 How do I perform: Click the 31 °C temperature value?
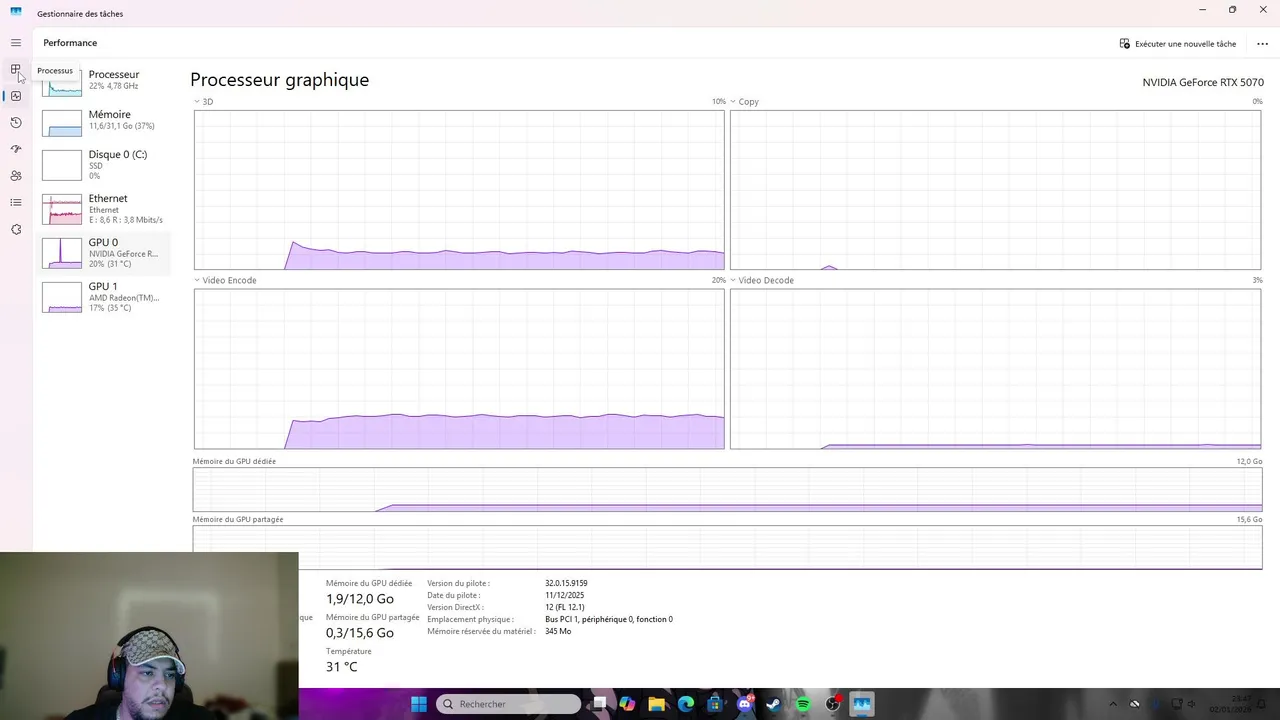(x=341, y=667)
